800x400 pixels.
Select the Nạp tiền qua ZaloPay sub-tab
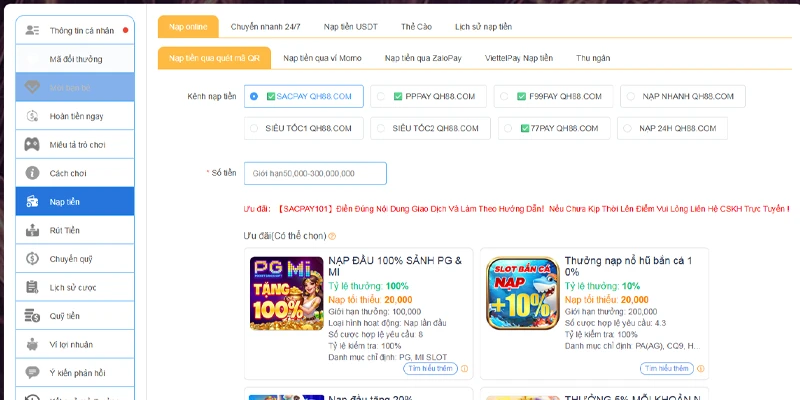[x=423, y=58]
